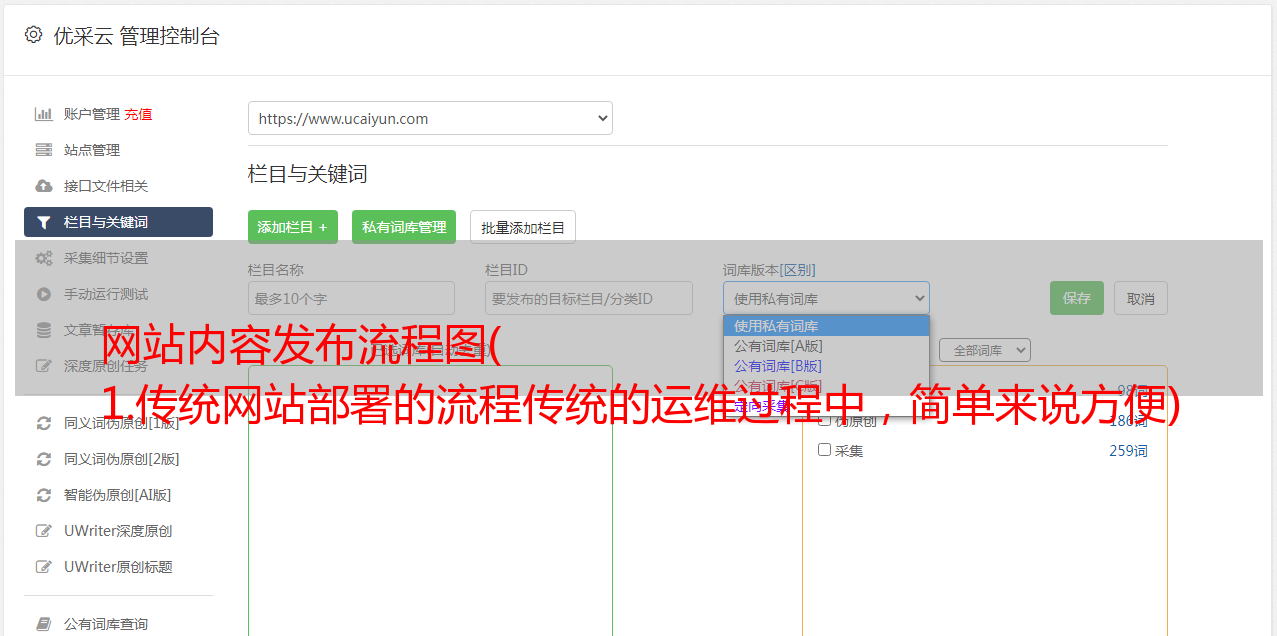Image resolution: width=1277 pixels, height=636 pixels.
Task: Click the book icon of 公有词库查询
Action: [44, 624]
